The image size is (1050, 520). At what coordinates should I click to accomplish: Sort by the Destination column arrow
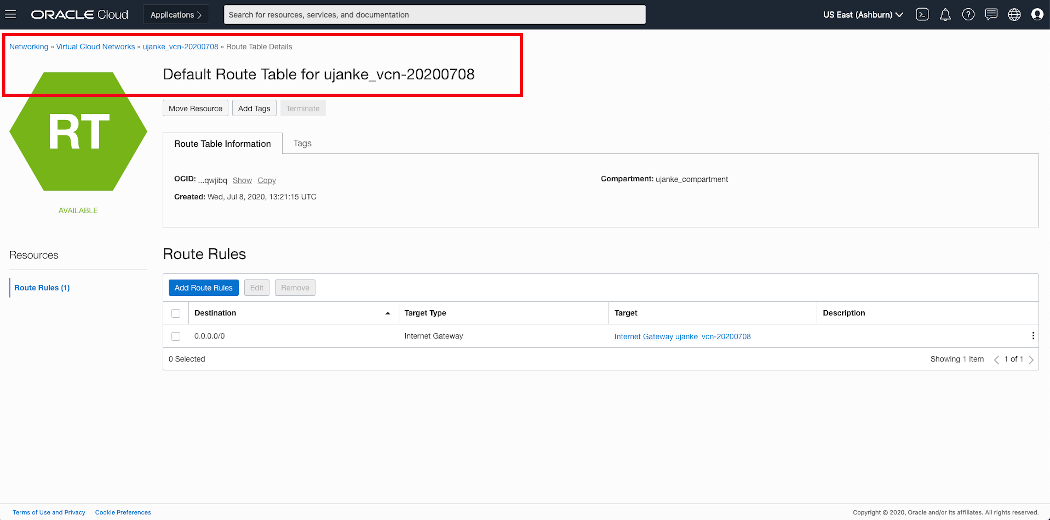tap(388, 313)
